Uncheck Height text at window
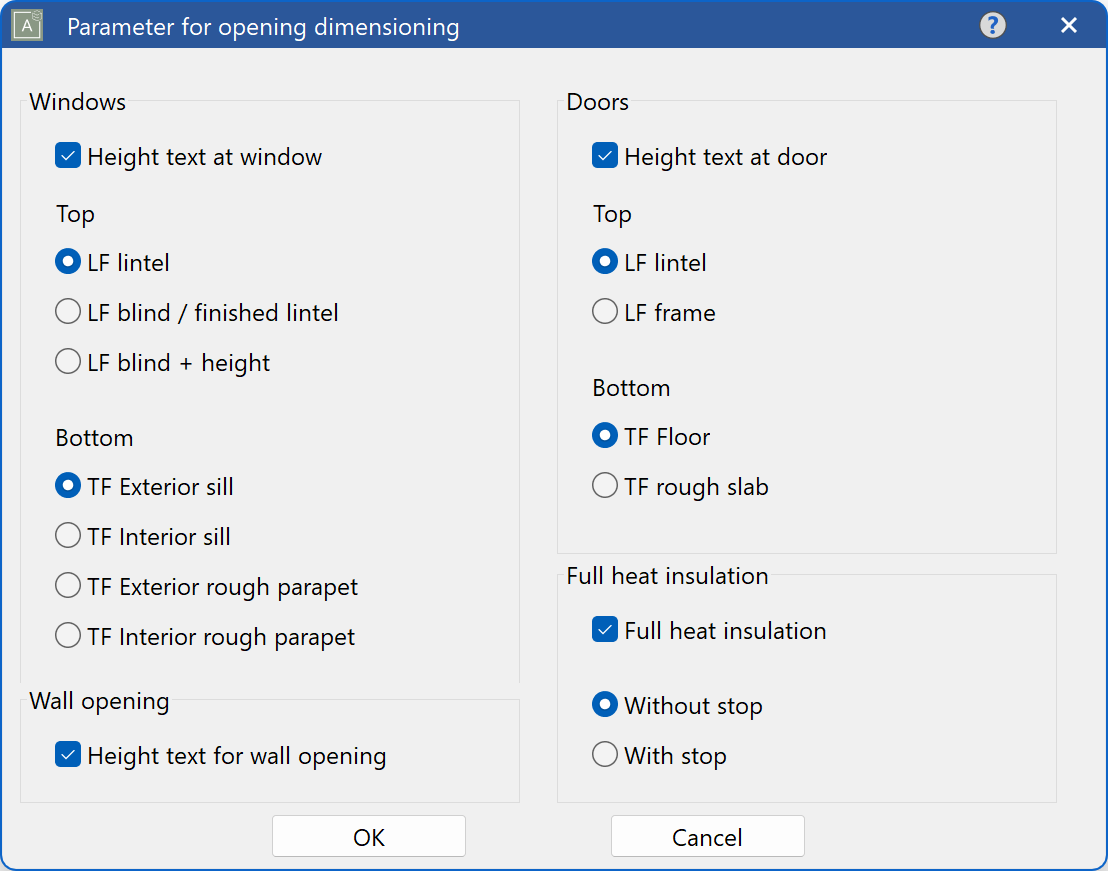 pos(67,156)
